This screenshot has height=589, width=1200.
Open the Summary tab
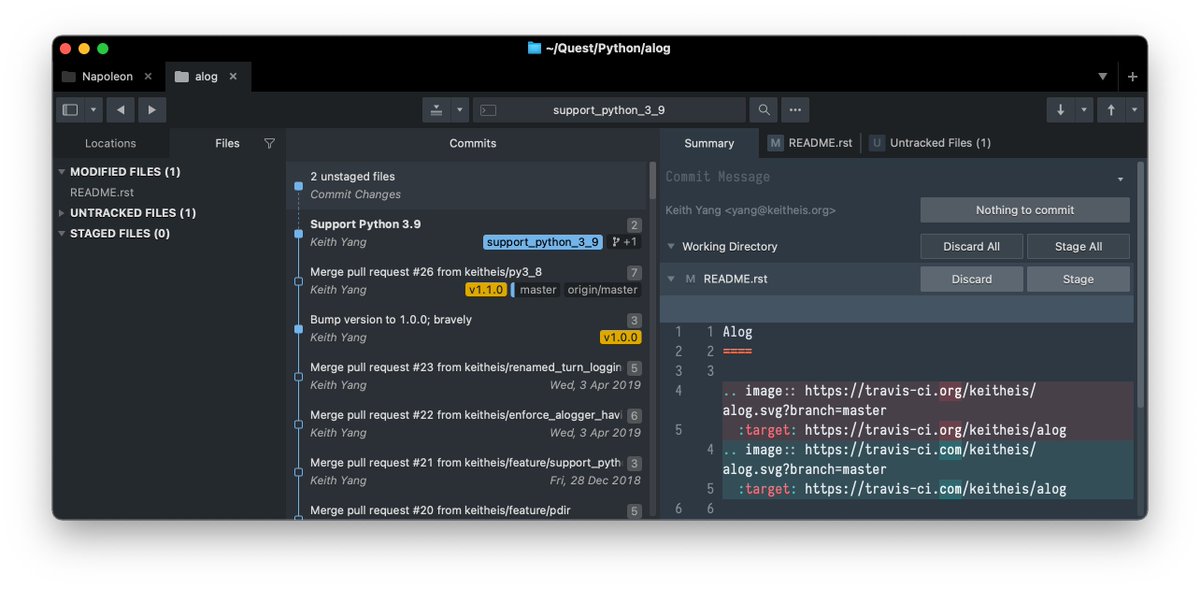tap(709, 143)
